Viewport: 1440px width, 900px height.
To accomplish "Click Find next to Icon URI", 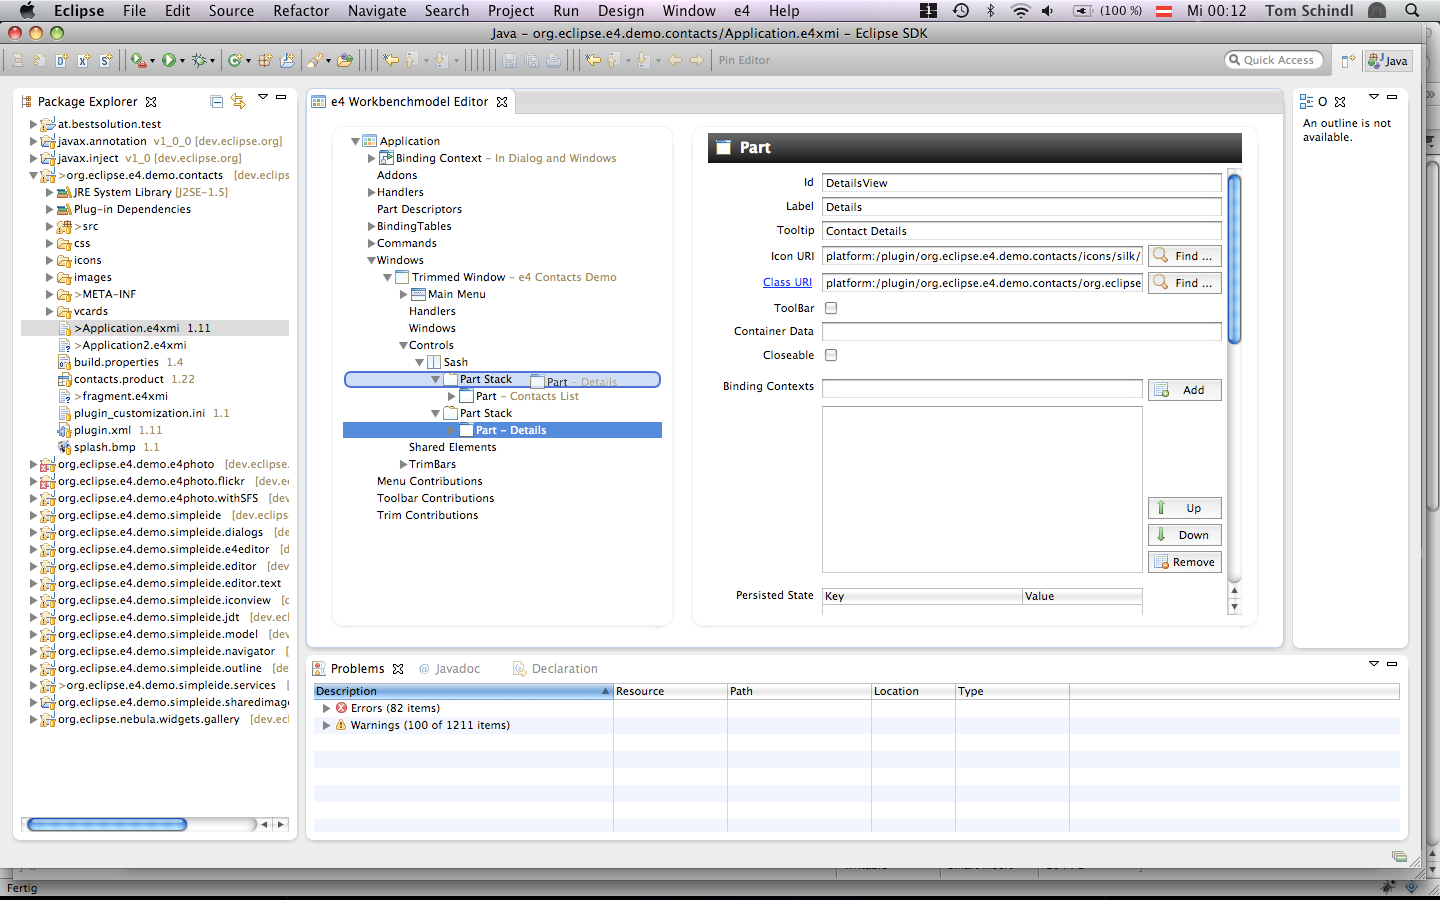I will 1185,256.
